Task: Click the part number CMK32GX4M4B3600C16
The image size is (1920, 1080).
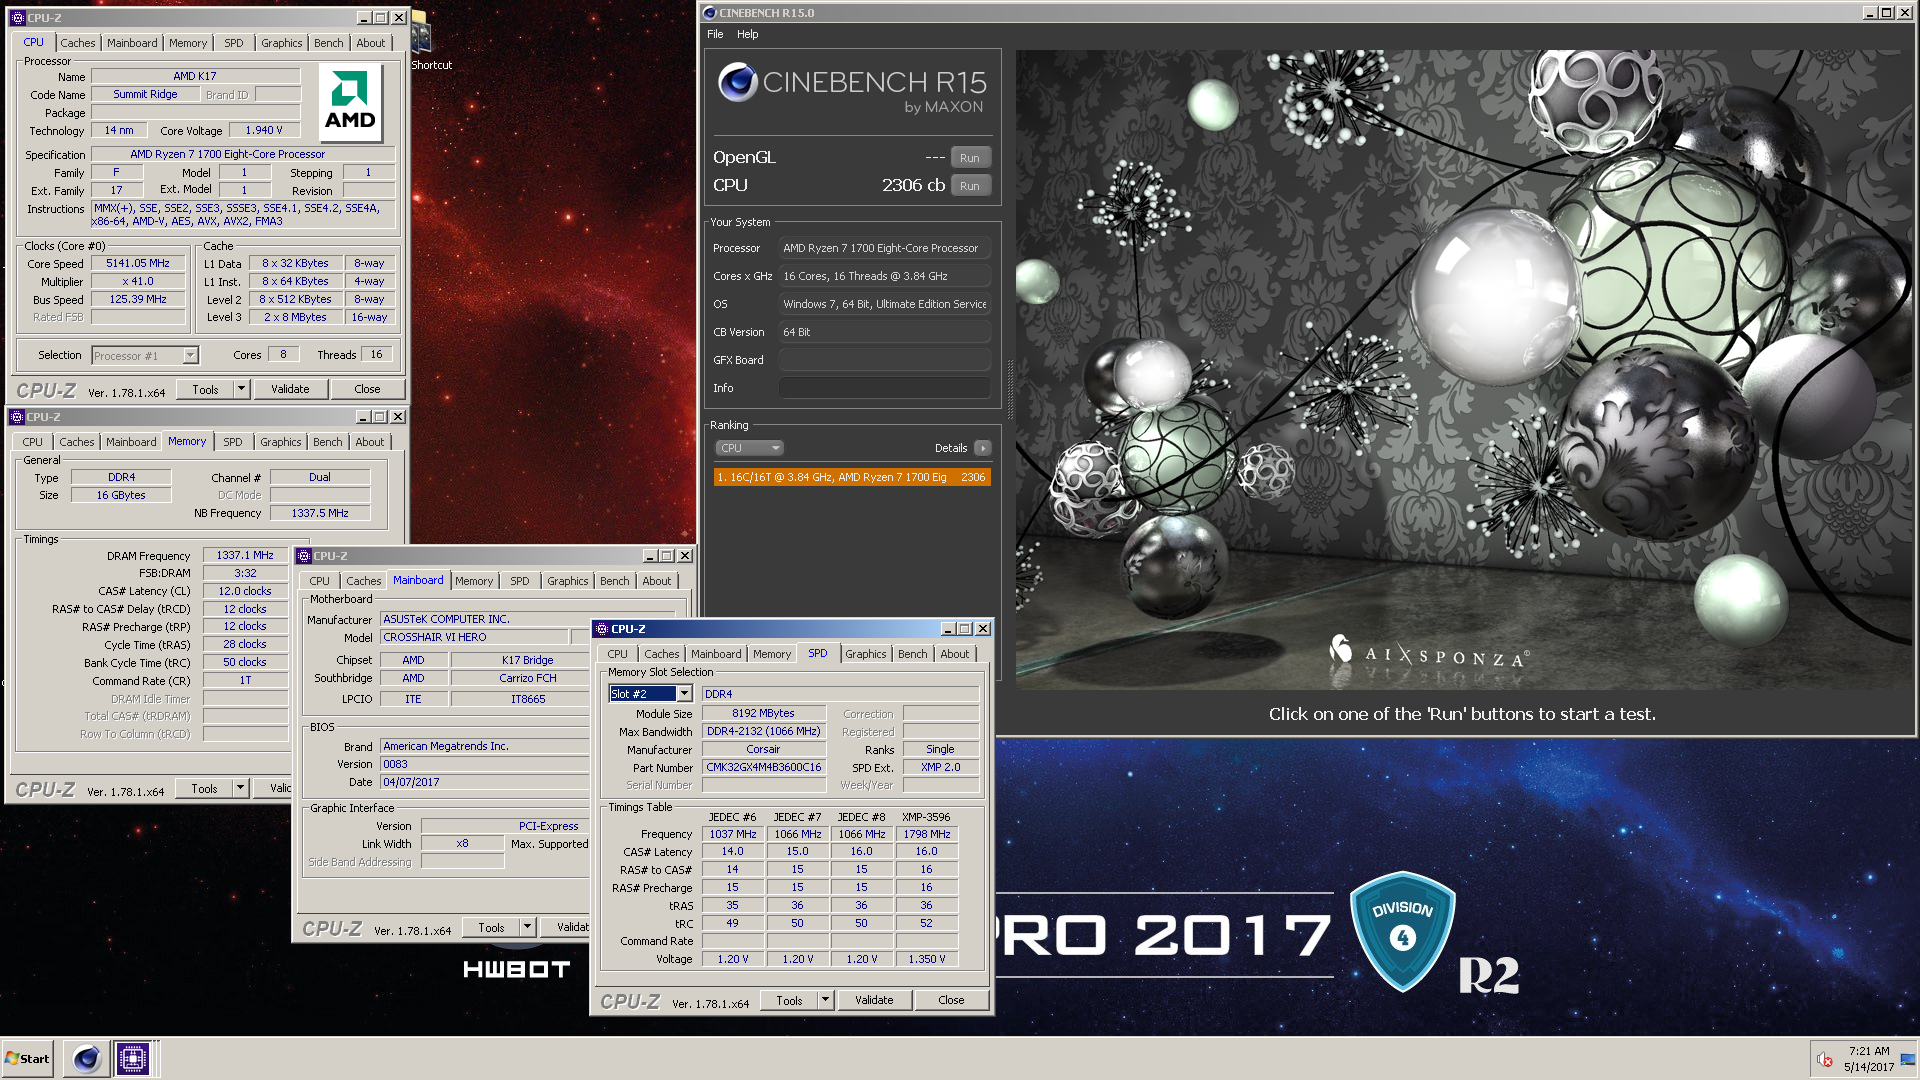Action: click(x=763, y=768)
